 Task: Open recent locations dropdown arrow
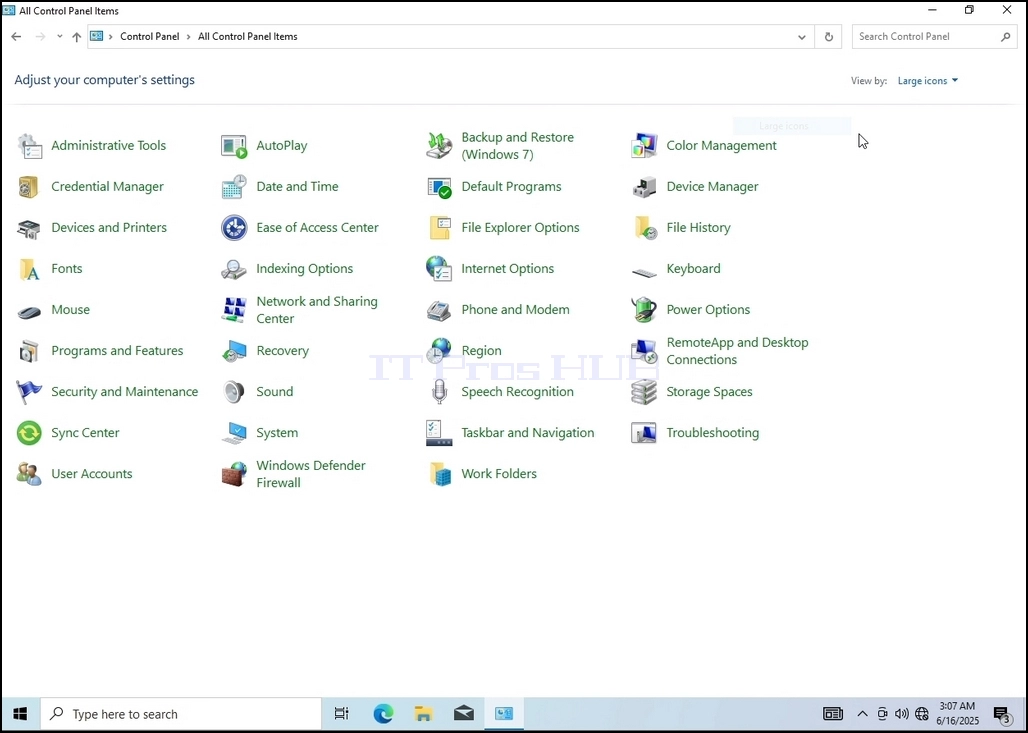point(60,37)
